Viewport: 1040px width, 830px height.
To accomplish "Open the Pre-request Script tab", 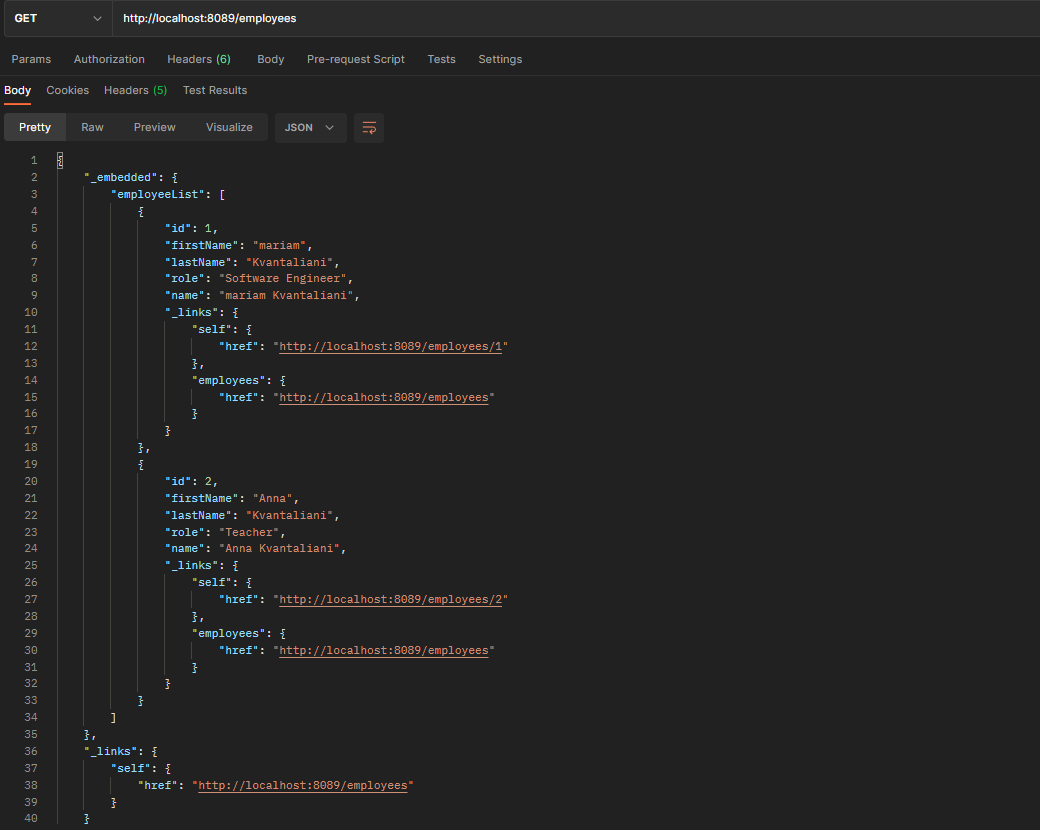I will pos(356,59).
